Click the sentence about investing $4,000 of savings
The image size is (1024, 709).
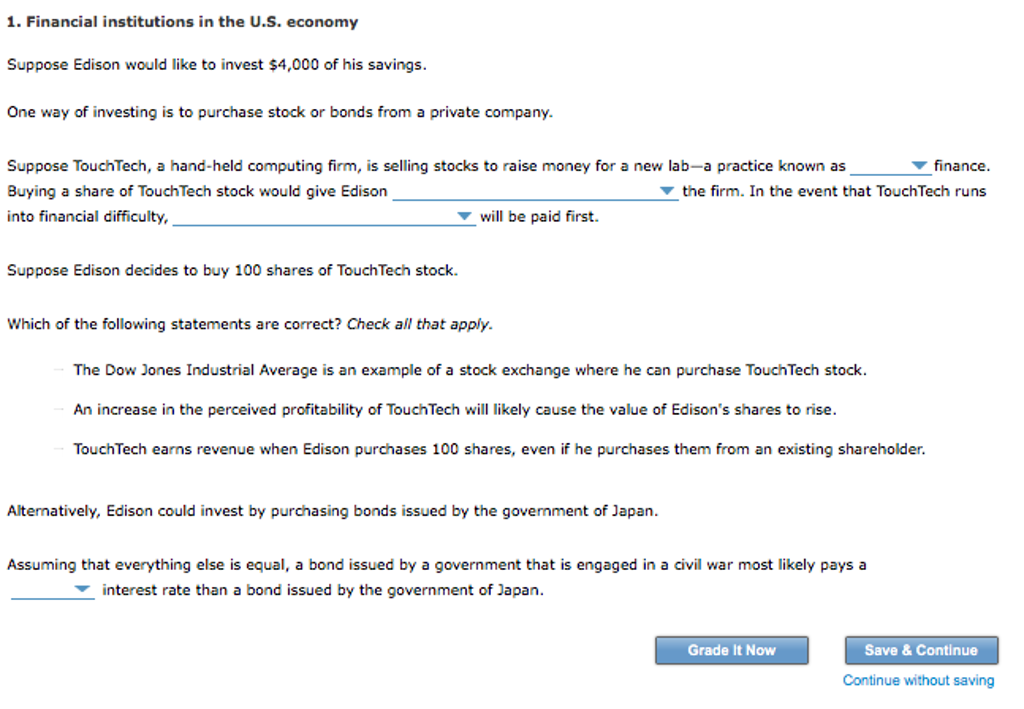pyautogui.click(x=216, y=65)
